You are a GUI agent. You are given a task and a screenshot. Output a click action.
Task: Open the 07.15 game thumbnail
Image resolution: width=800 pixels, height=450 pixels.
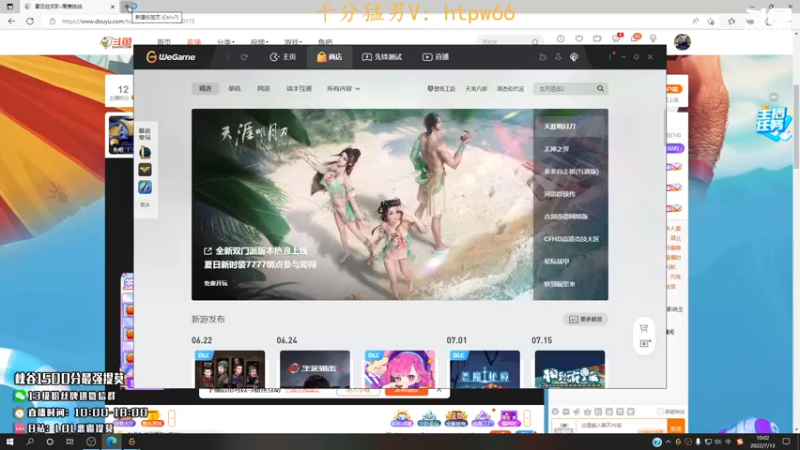[x=570, y=369]
